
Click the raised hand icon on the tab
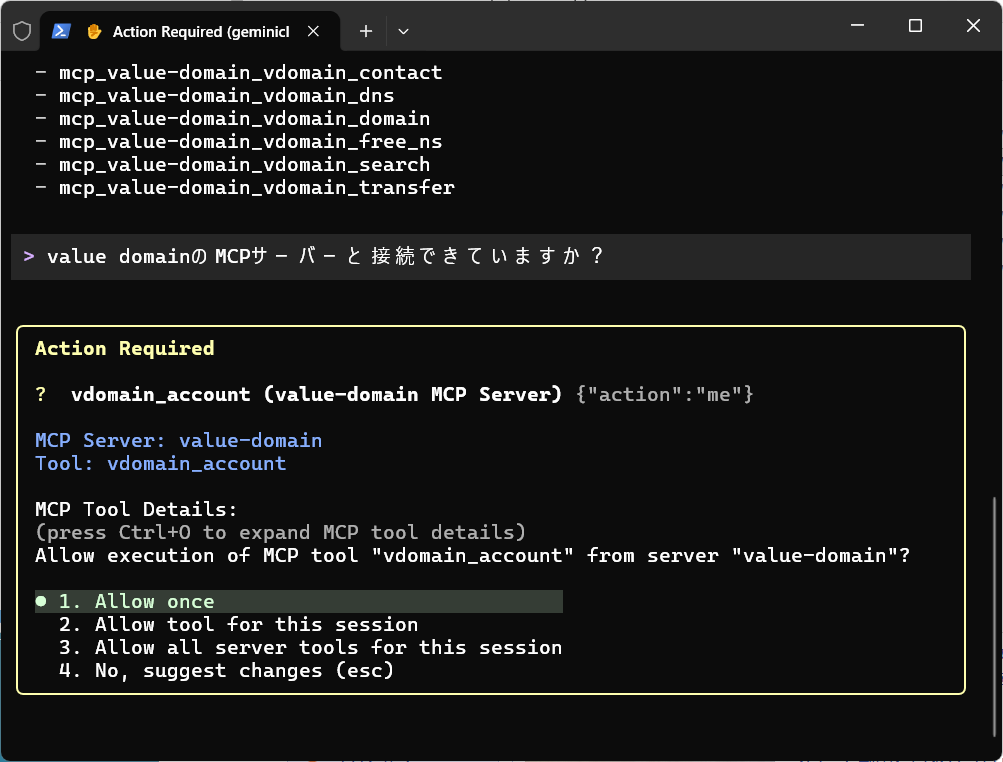(x=94, y=31)
